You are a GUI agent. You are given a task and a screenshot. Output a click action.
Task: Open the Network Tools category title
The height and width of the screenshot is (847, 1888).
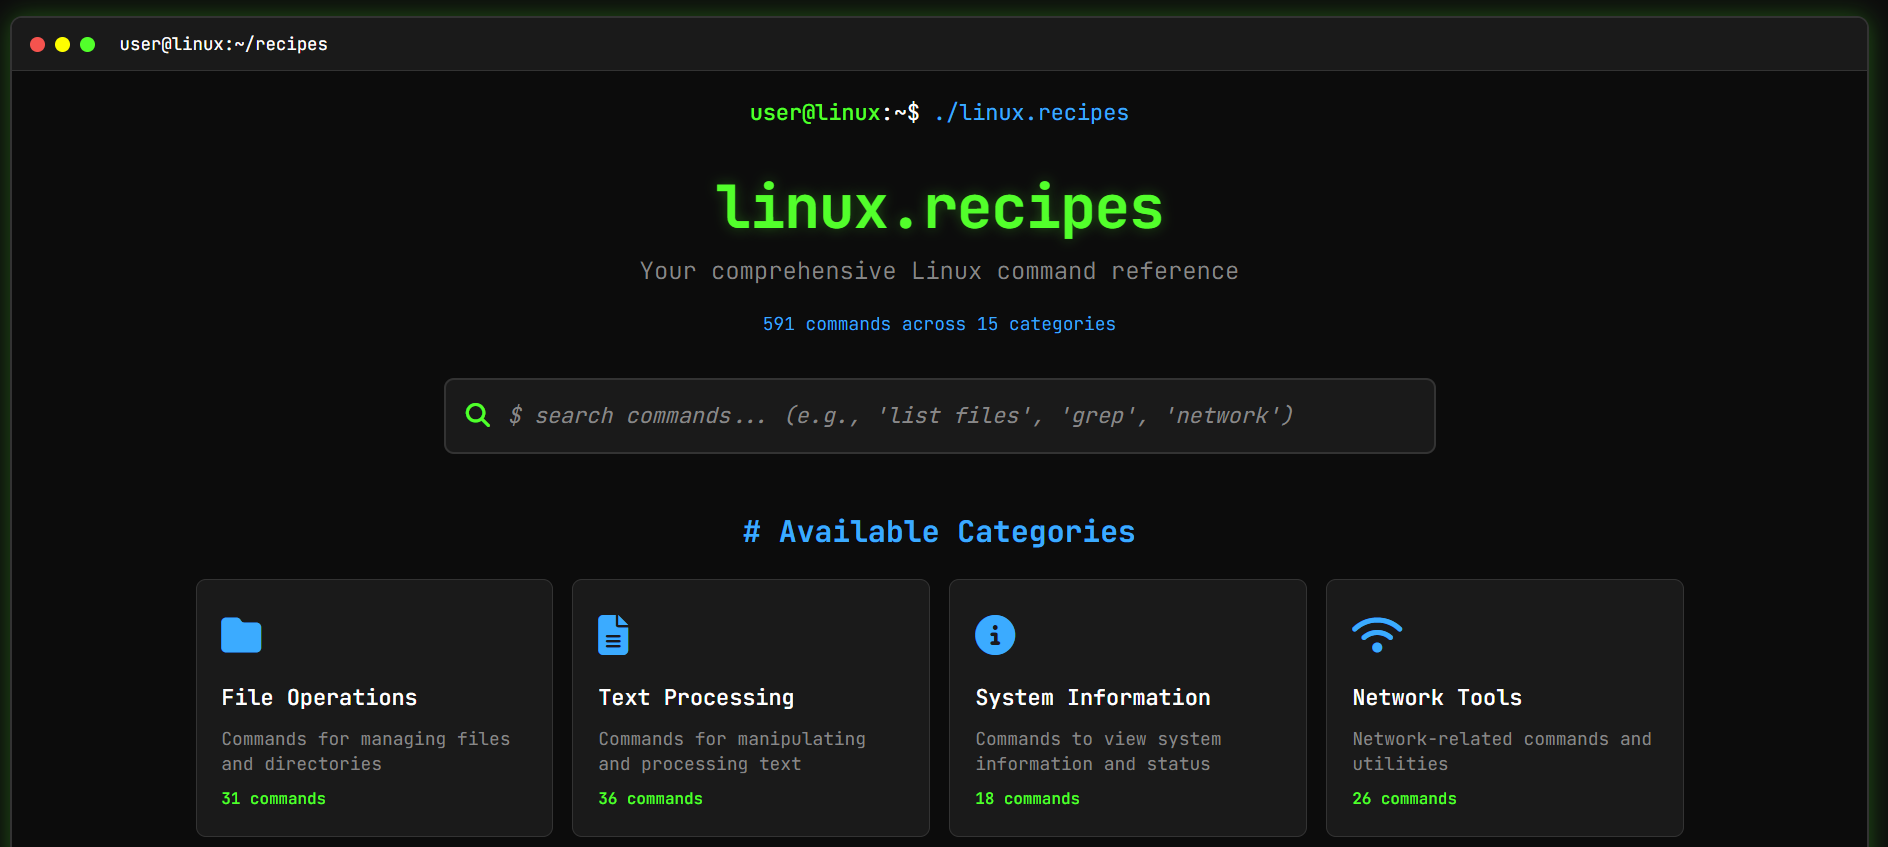1437,697
